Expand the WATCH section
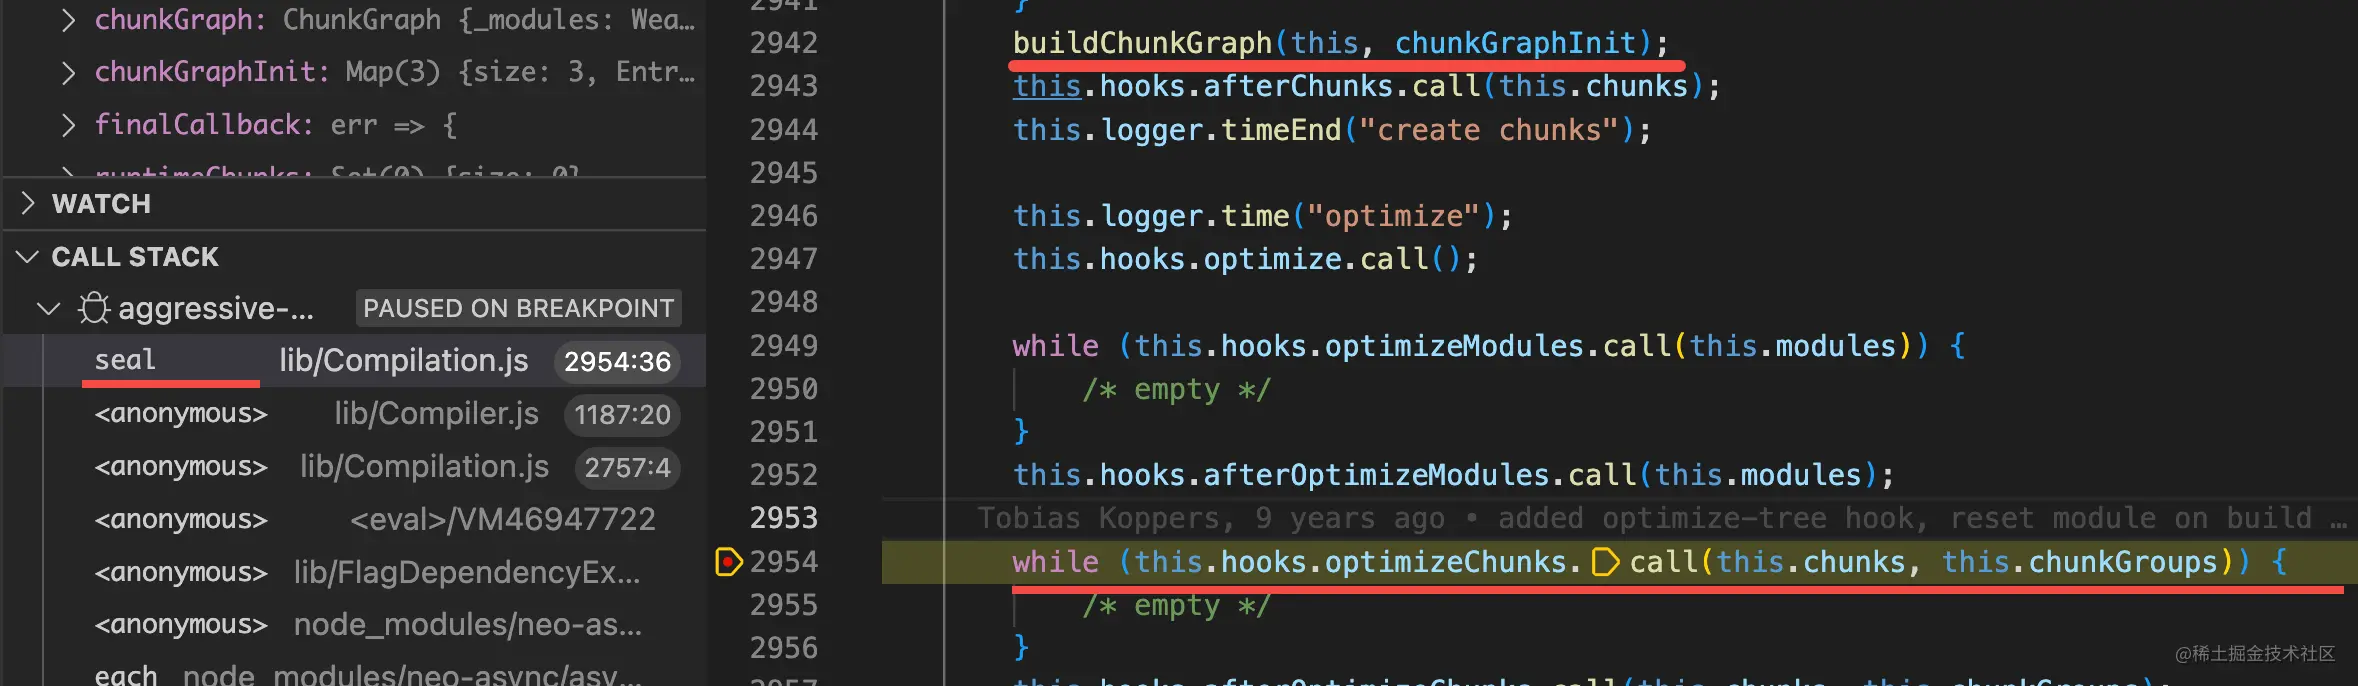The width and height of the screenshot is (2358, 686). coord(28,203)
